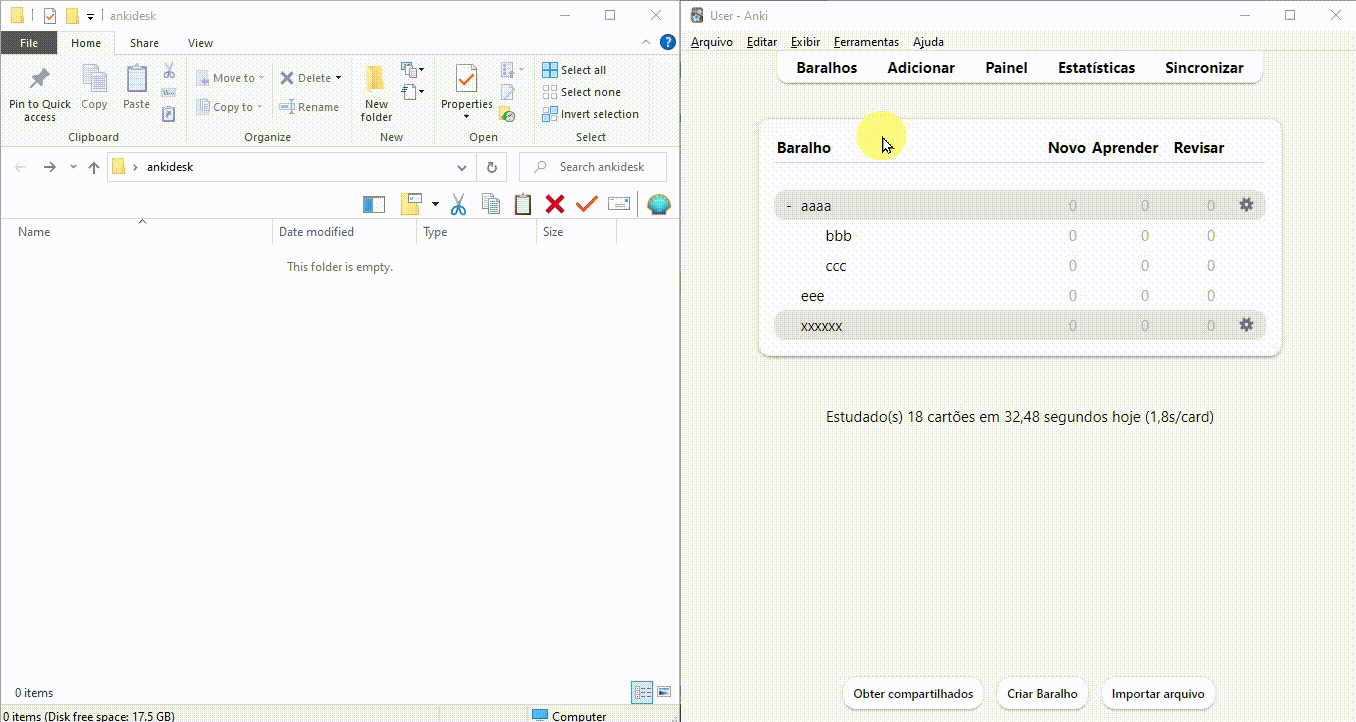Expand the address bar history dropdown
Image resolution: width=1356 pixels, height=722 pixels.
tap(461, 167)
